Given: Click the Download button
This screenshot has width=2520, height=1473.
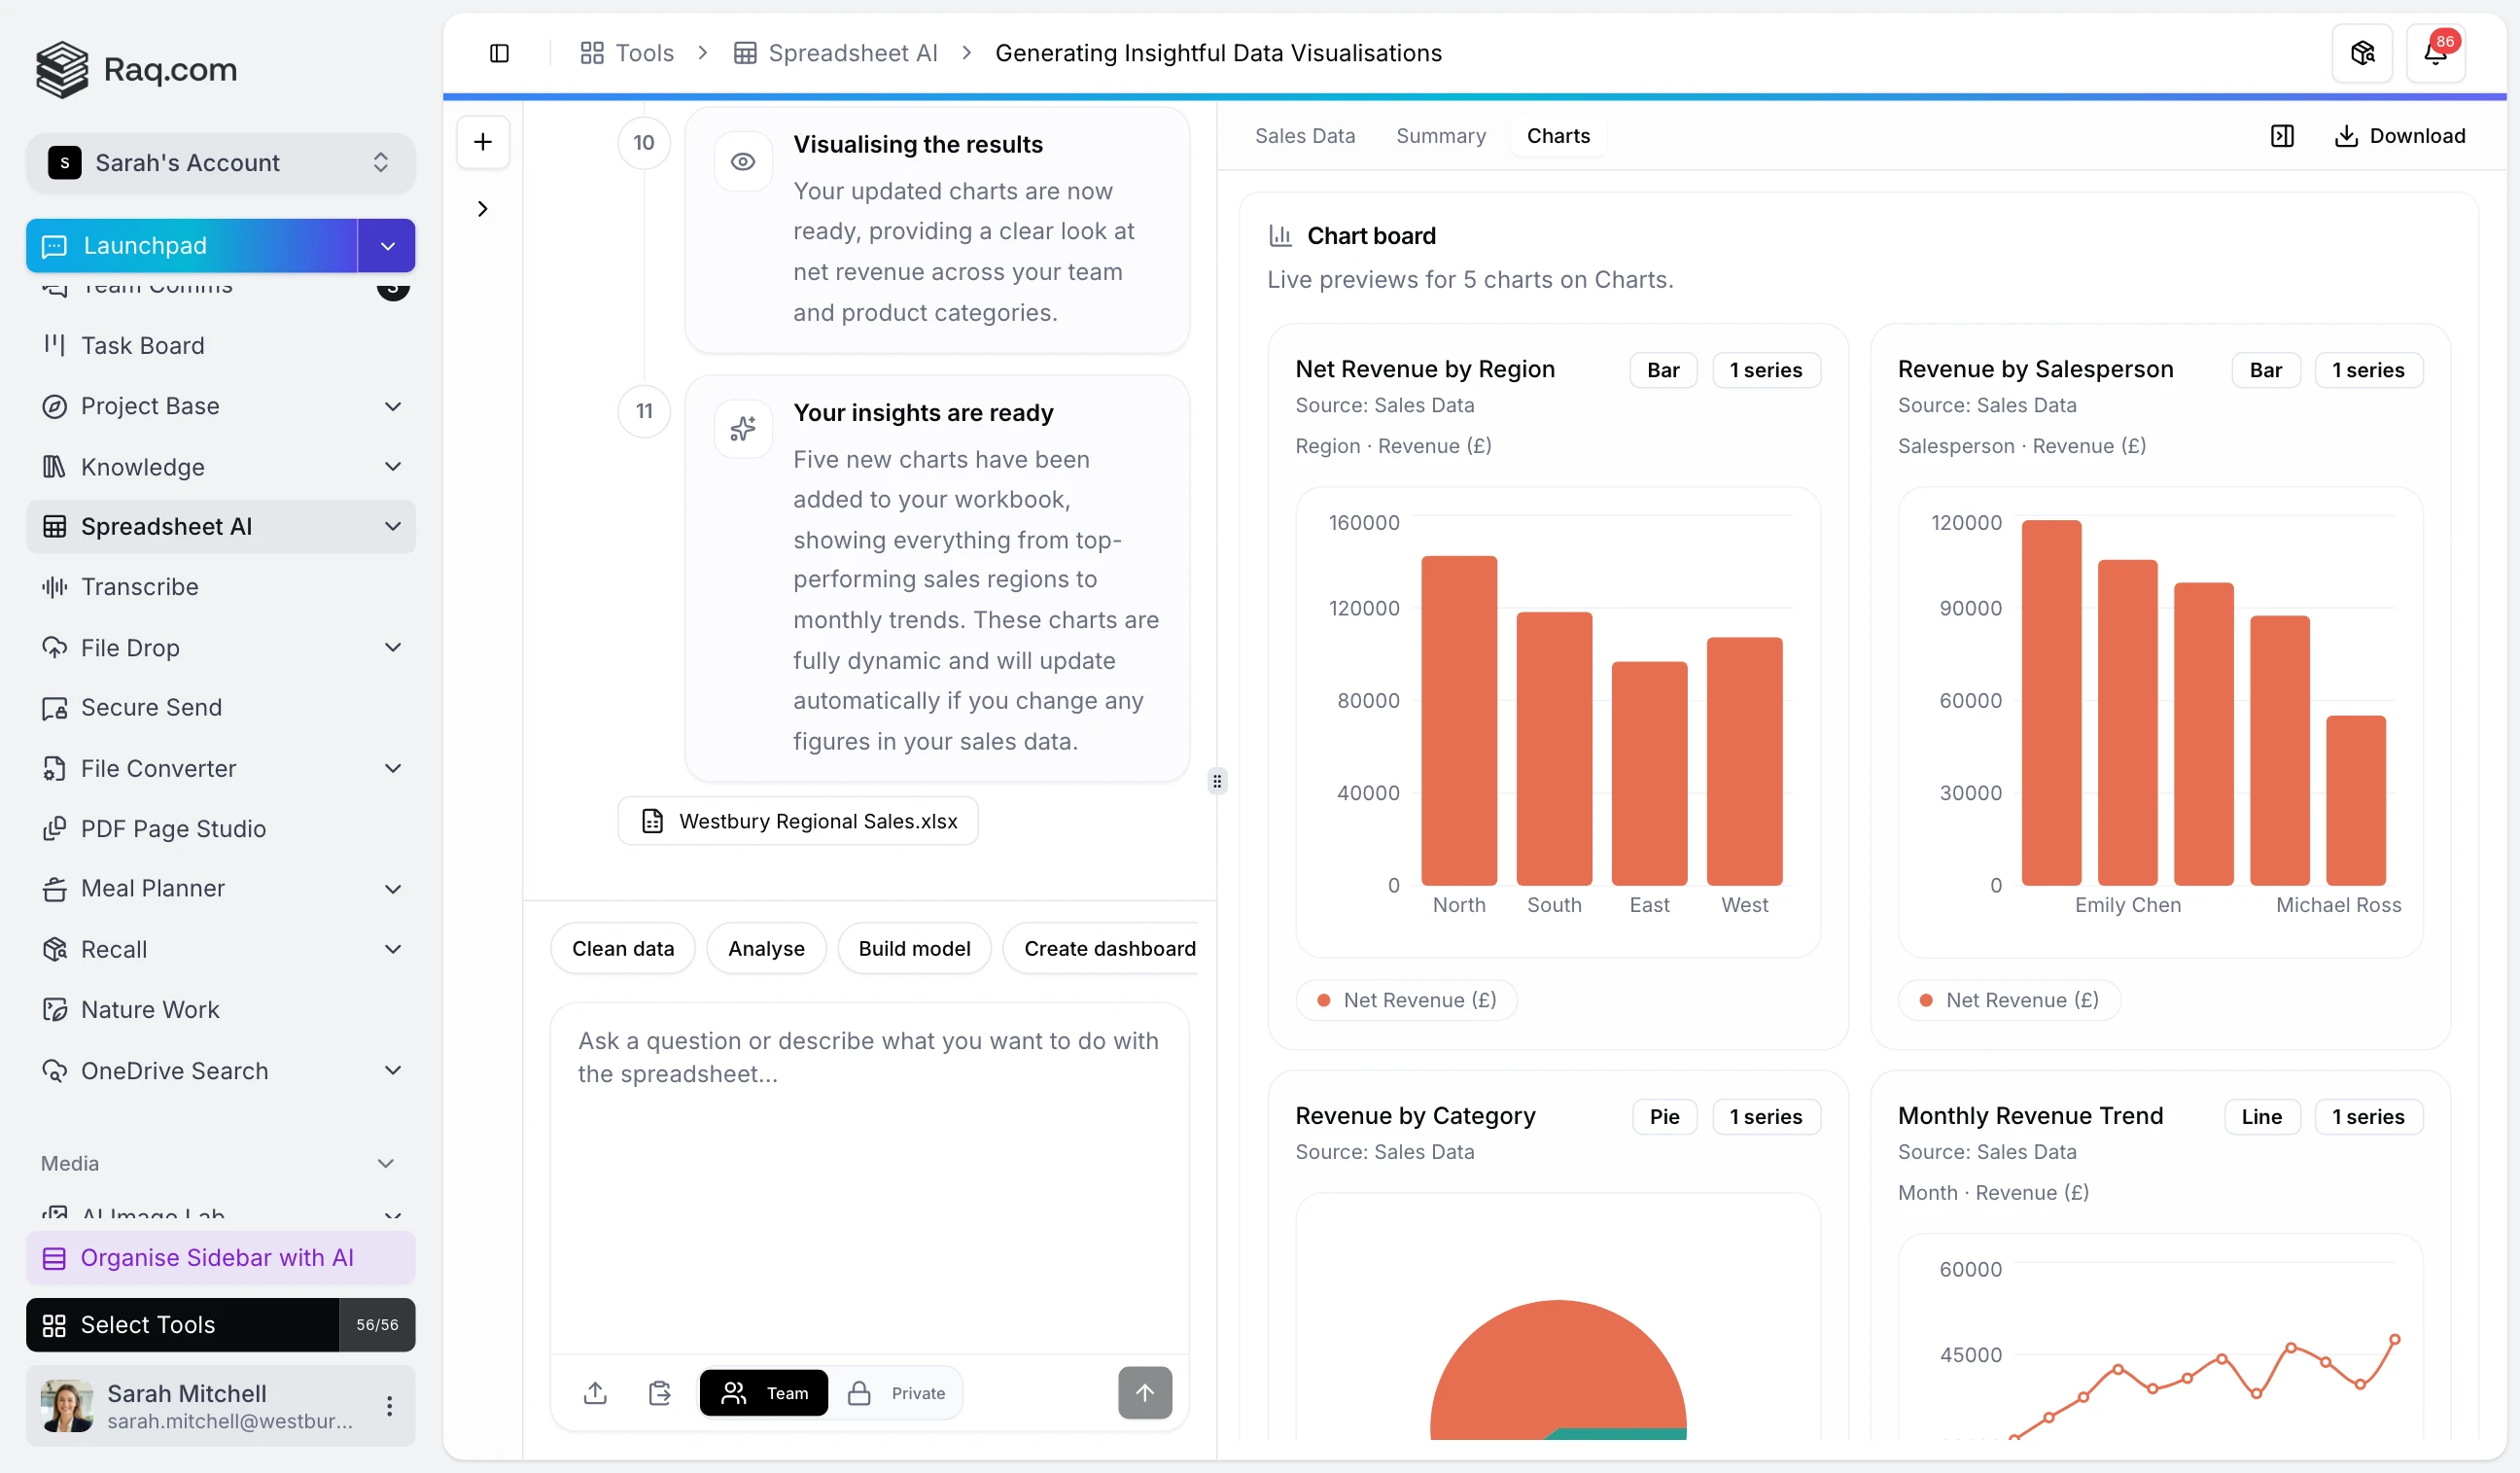Looking at the screenshot, I should click(2399, 136).
